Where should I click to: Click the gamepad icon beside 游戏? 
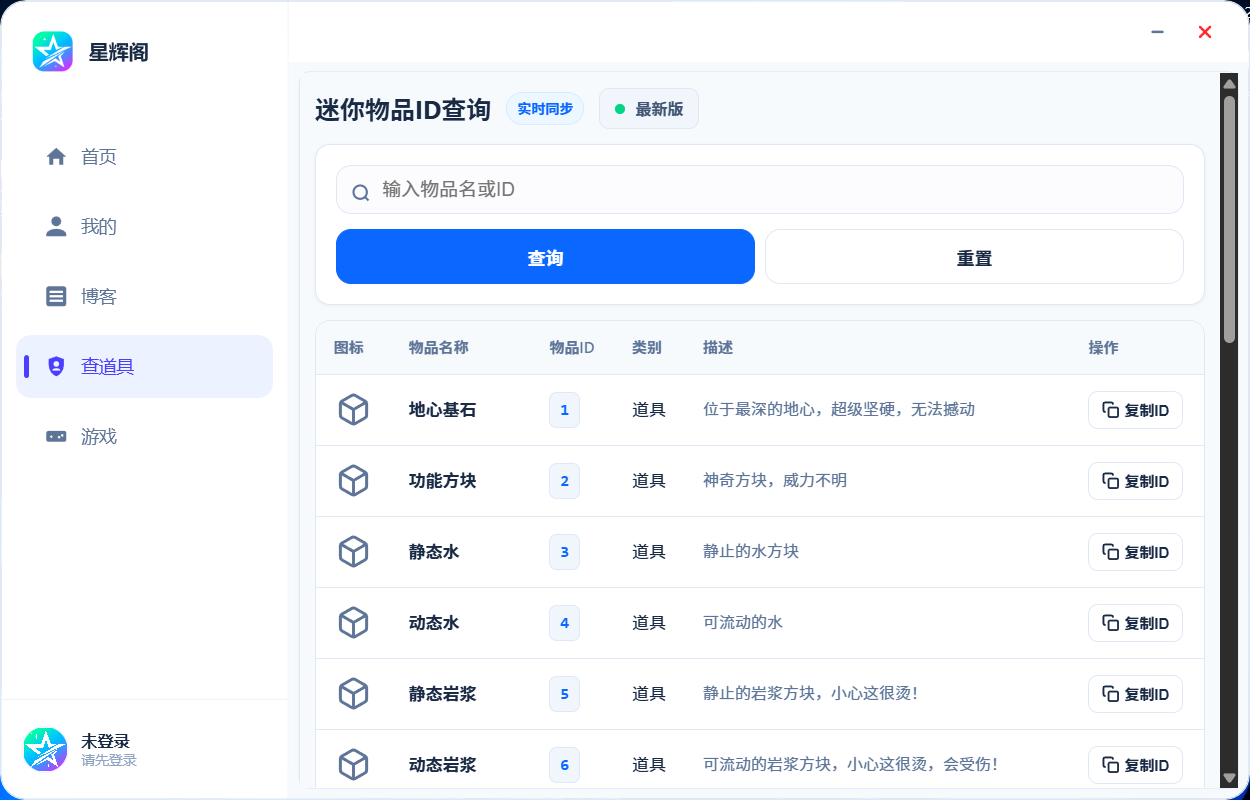click(x=56, y=437)
